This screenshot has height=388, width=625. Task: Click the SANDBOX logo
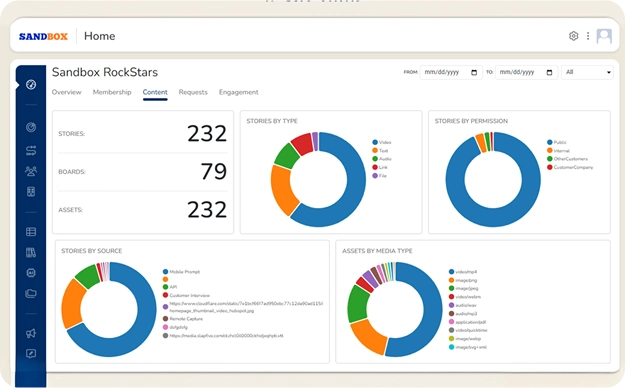[43, 36]
